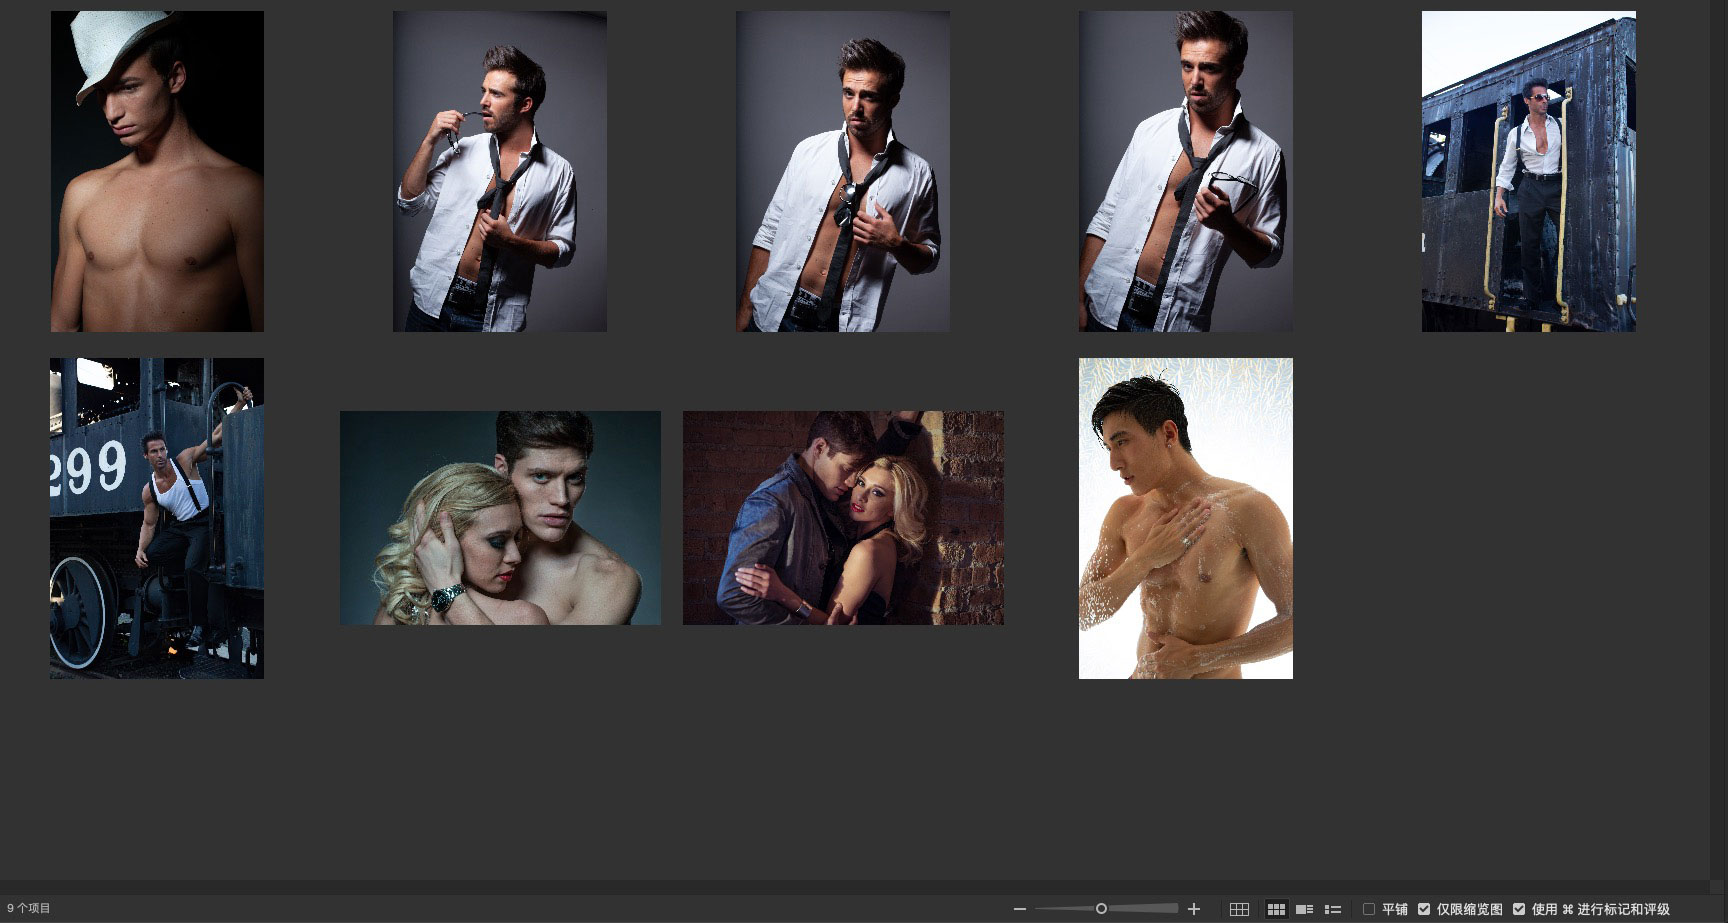Click the plus icon to enlarge thumbnails

(x=1193, y=909)
